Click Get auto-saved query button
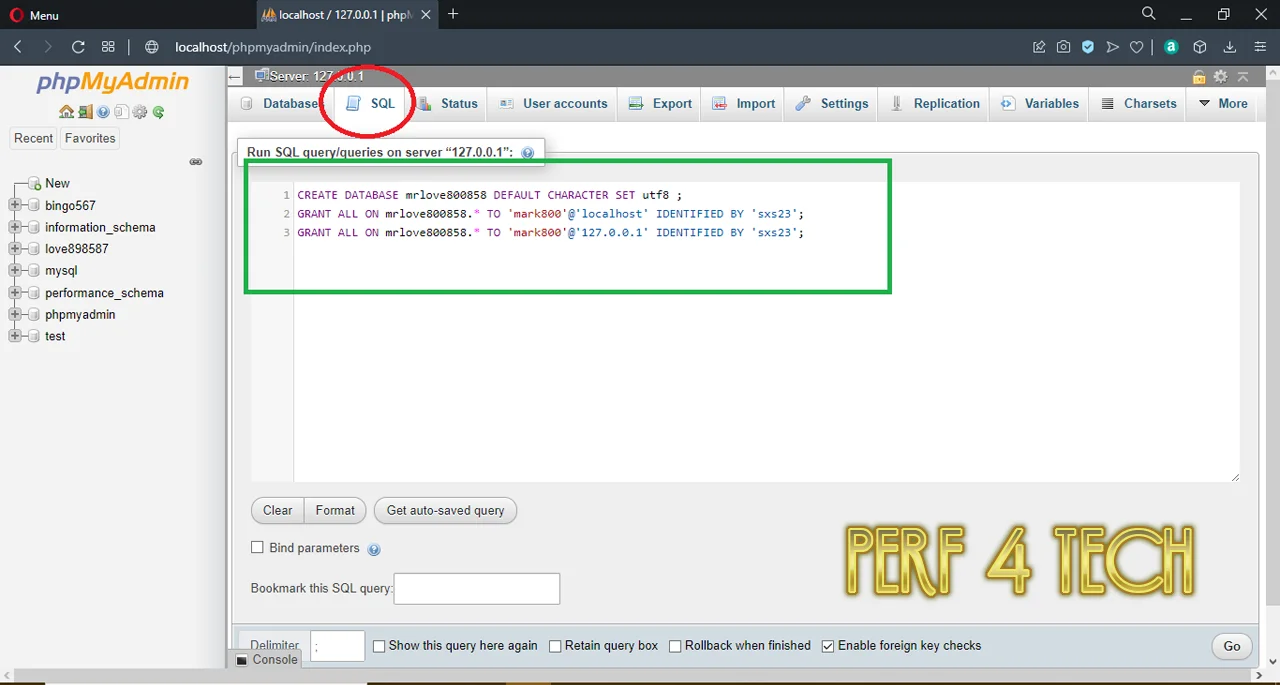The image size is (1280, 685). (445, 510)
